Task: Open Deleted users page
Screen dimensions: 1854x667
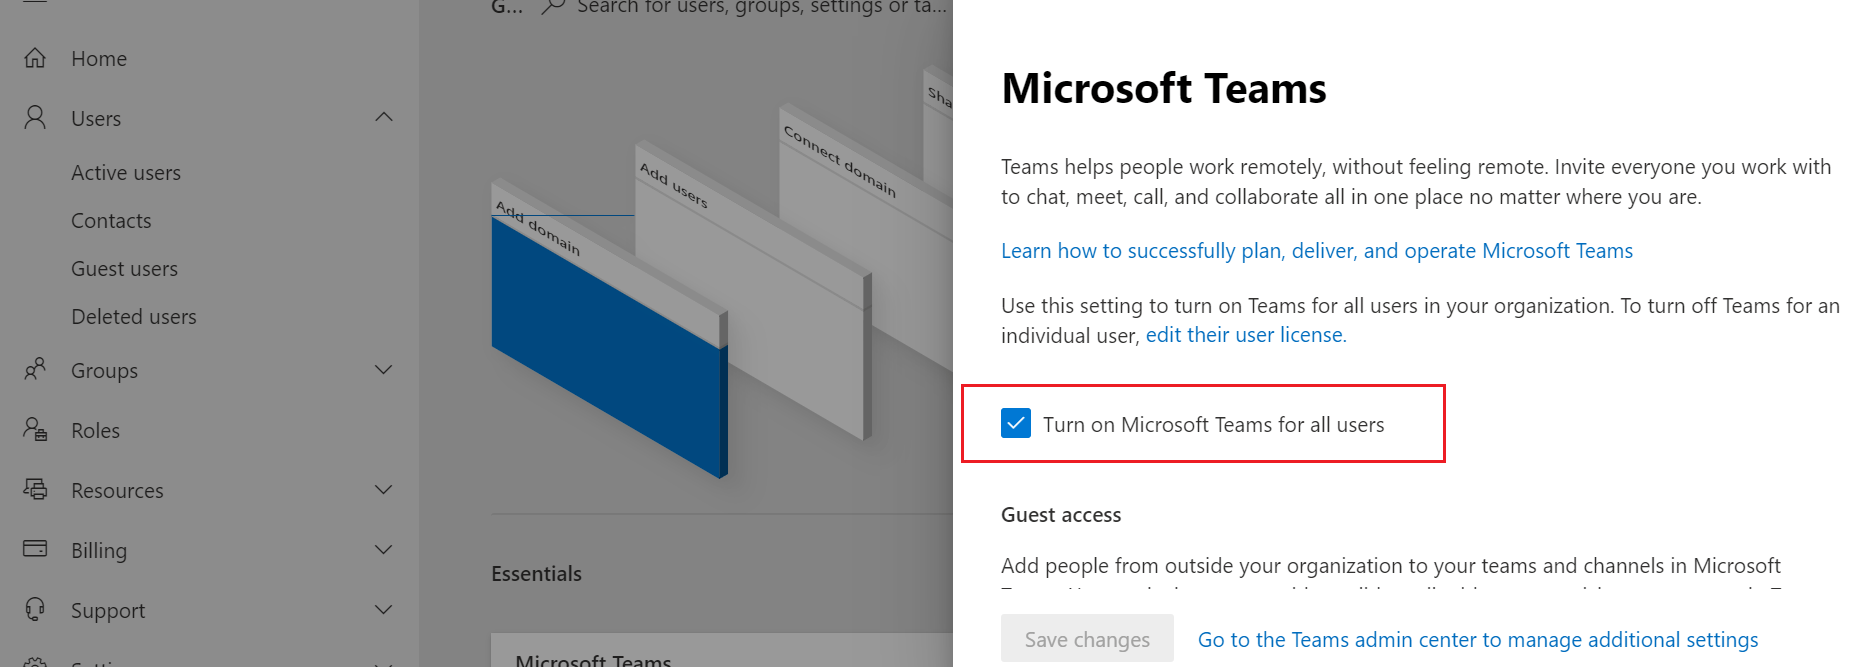Action: [x=134, y=317]
